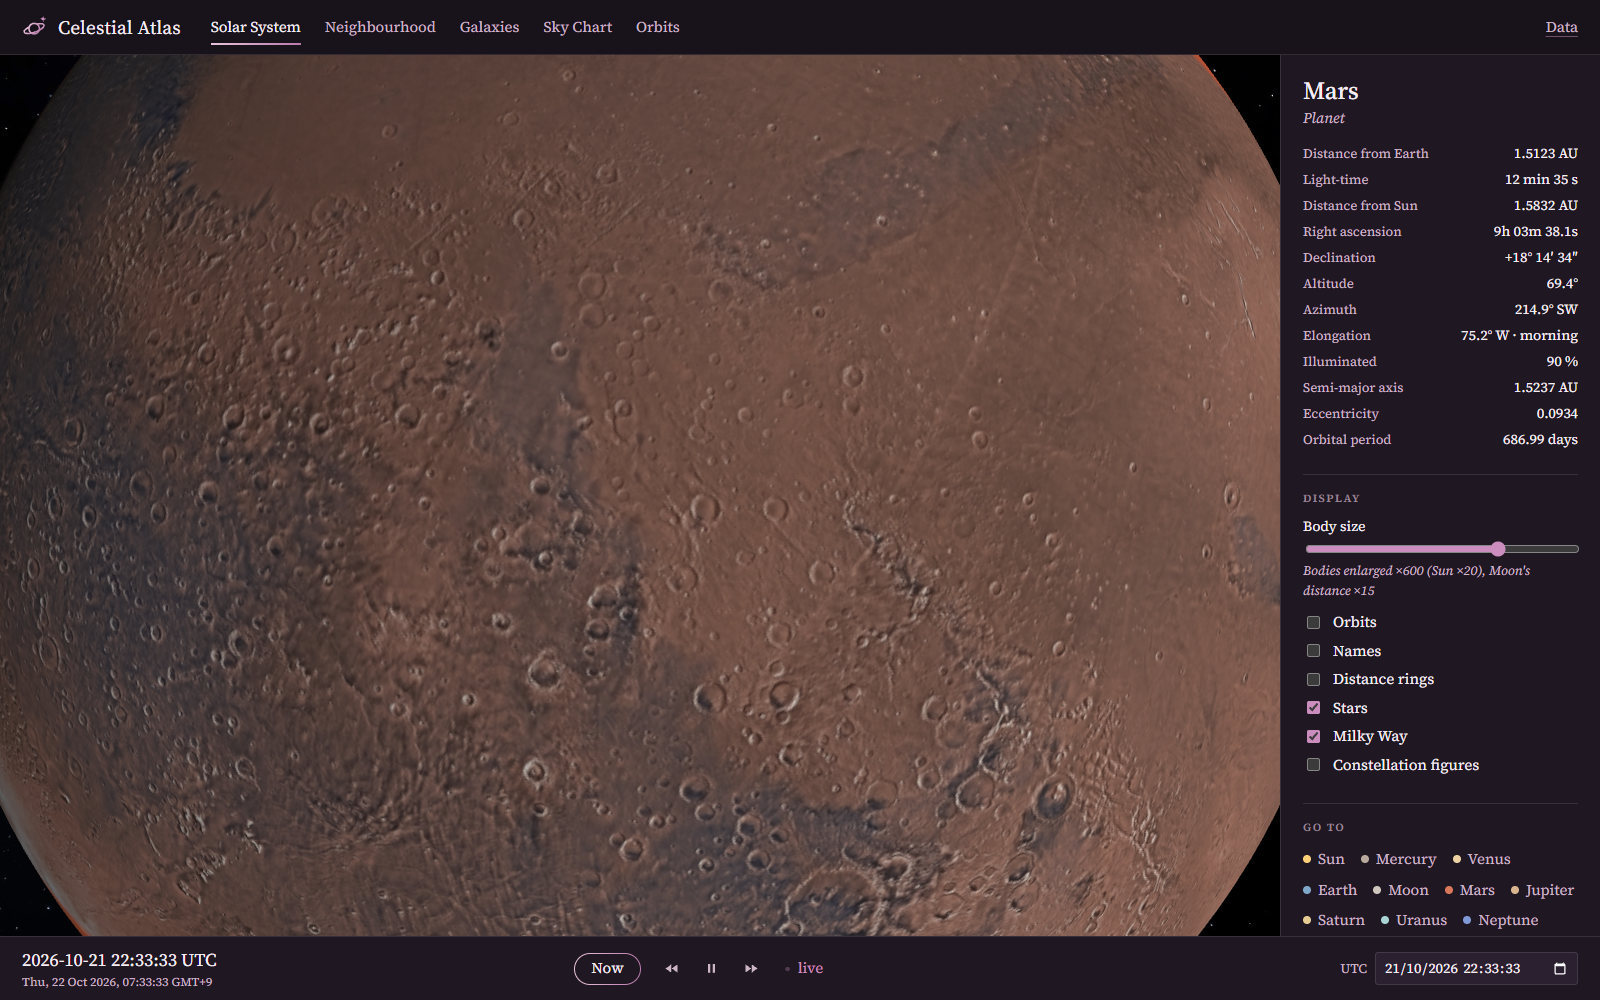Go to Jupiter

click(1542, 890)
